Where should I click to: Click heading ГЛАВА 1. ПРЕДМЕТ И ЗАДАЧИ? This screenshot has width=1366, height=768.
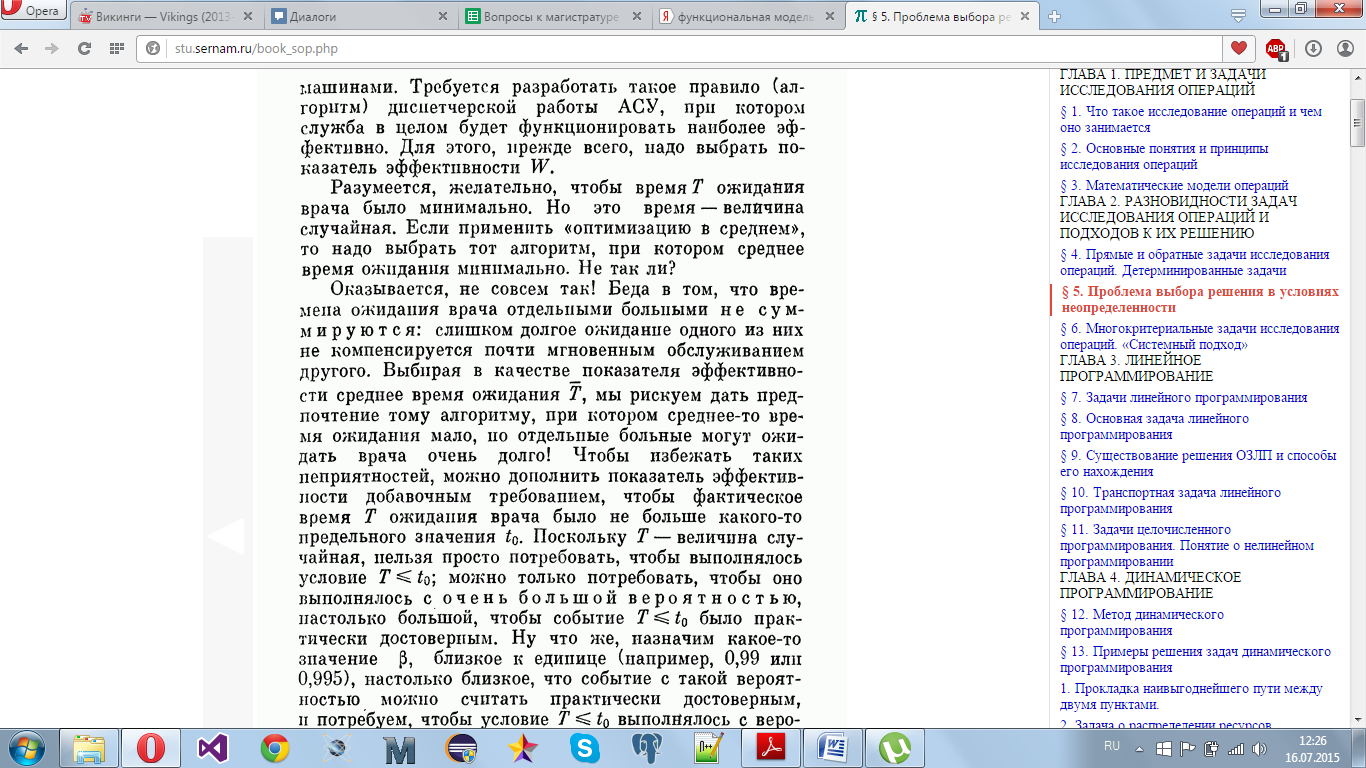coord(1163,82)
